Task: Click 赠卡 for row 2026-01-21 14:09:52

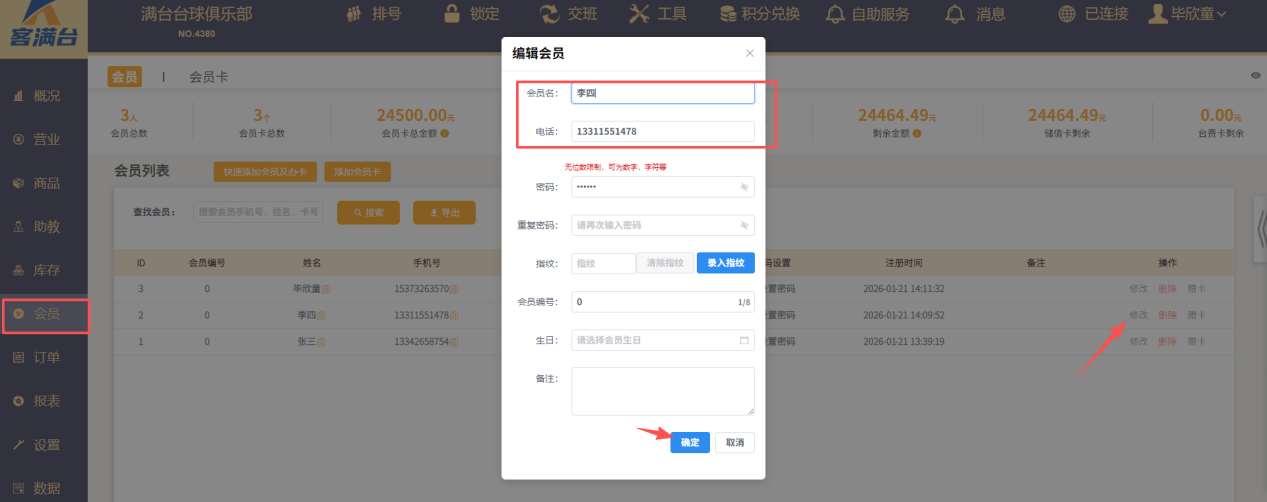Action: pyautogui.click(x=1196, y=315)
